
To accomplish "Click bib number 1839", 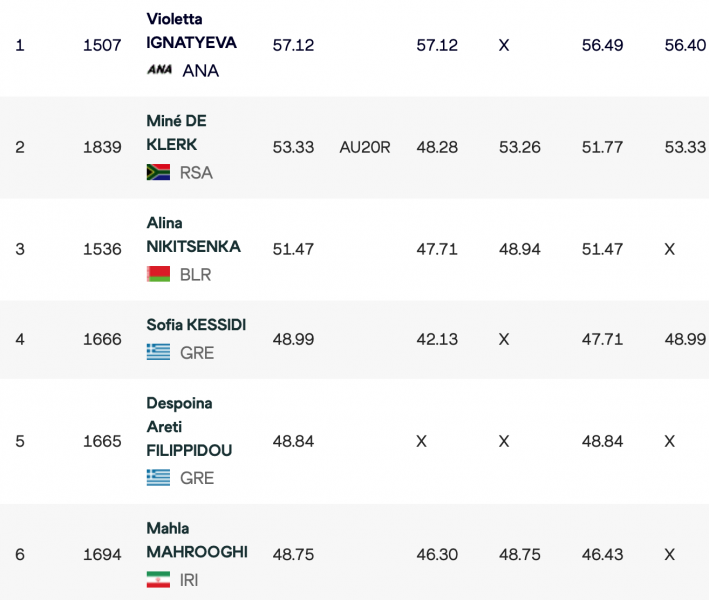I will (102, 147).
